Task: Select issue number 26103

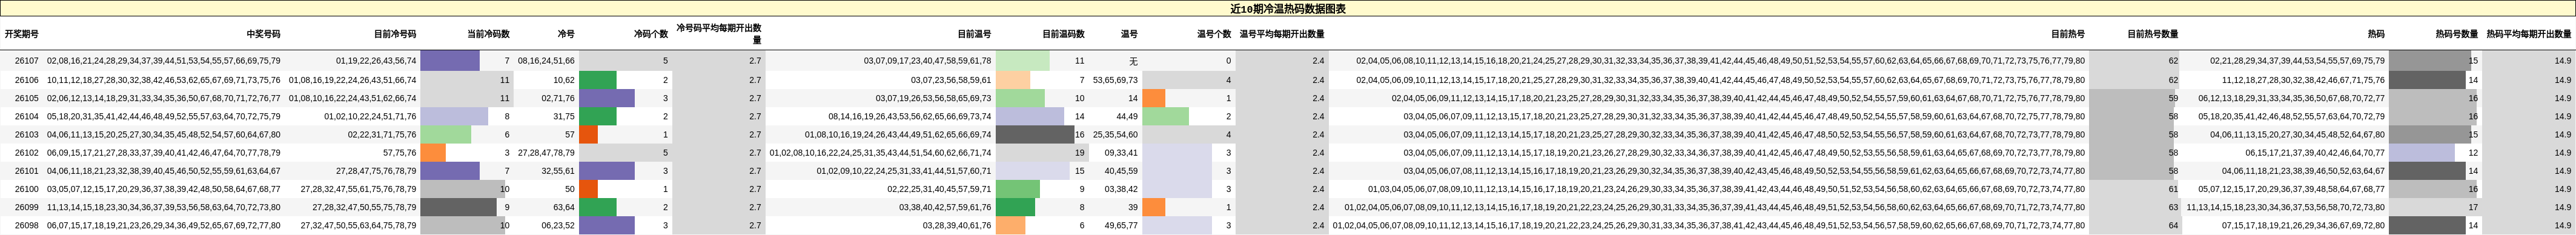Action: coord(27,134)
